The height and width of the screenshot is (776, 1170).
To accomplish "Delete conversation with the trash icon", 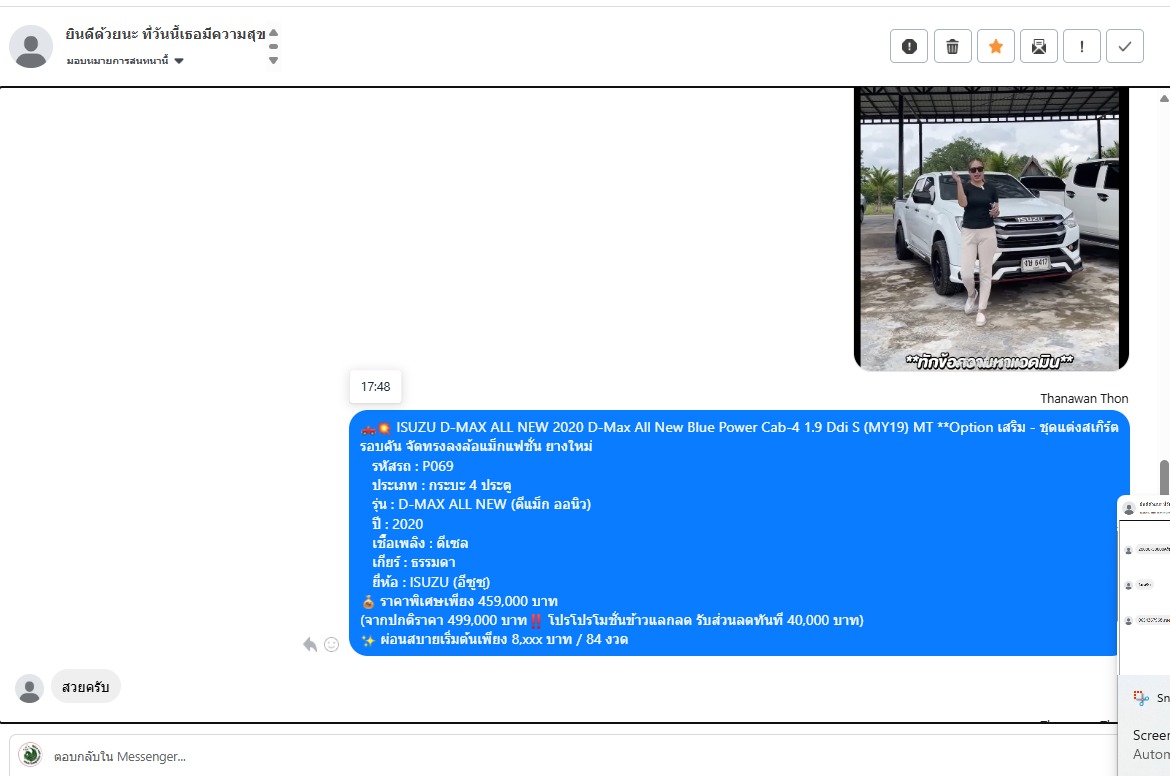I will [952, 46].
